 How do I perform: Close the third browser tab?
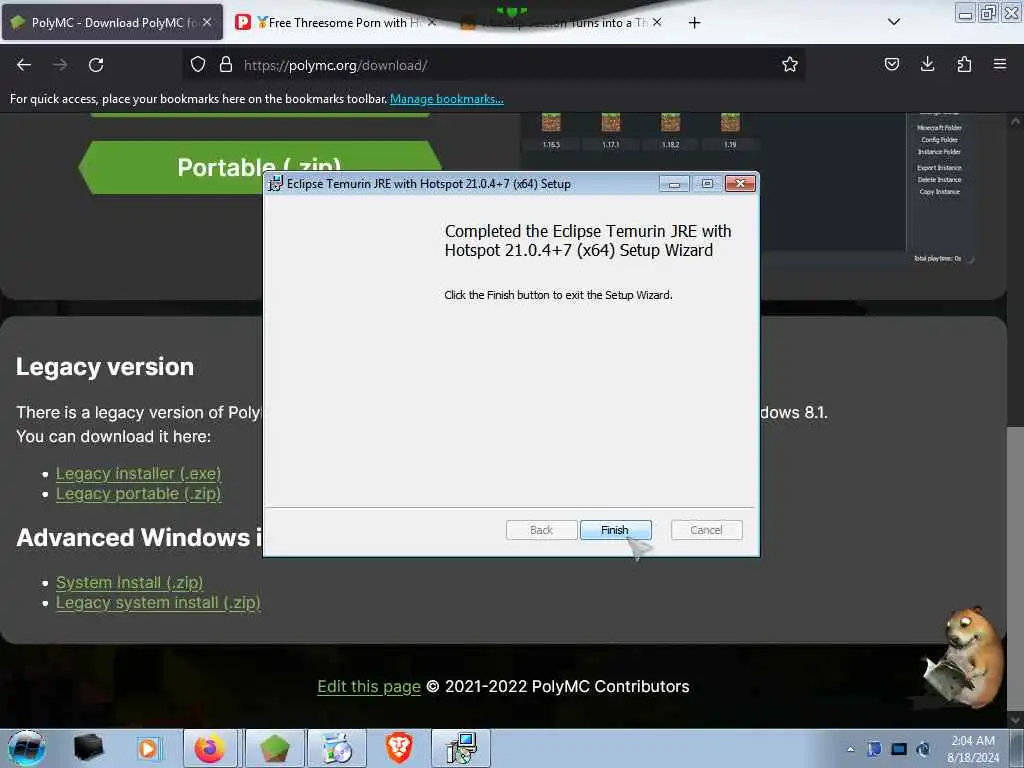pyautogui.click(x=657, y=22)
